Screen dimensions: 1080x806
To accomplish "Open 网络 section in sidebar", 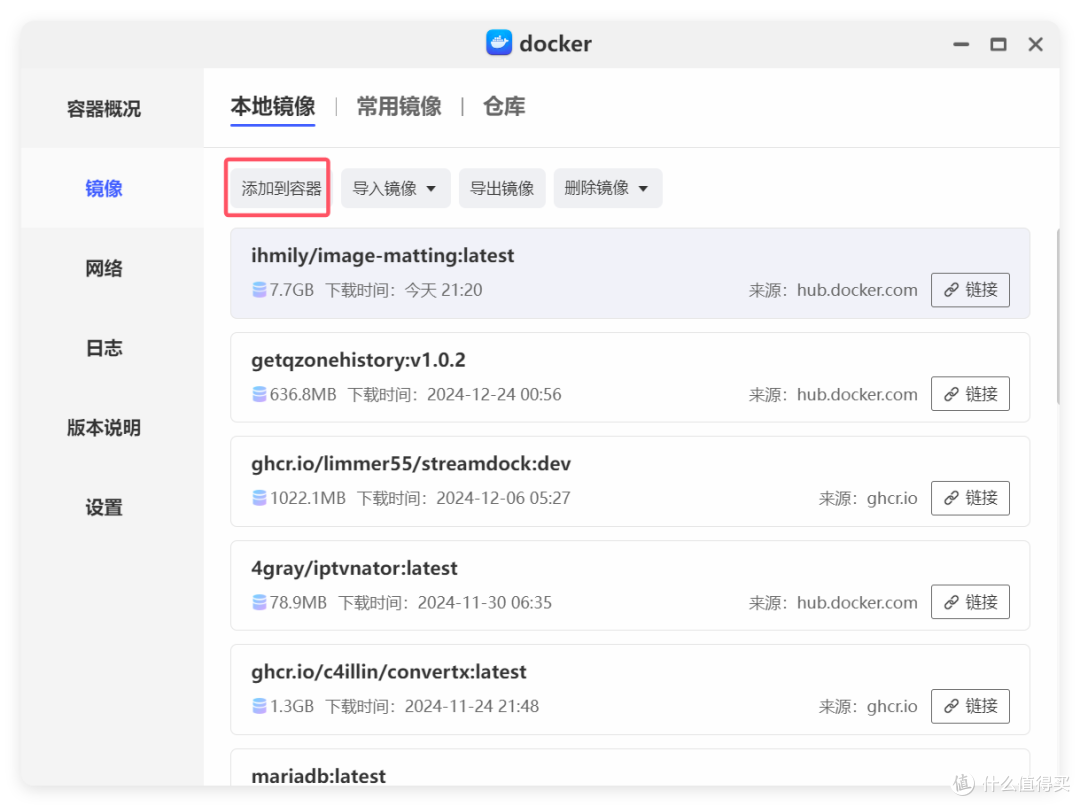I will [104, 269].
